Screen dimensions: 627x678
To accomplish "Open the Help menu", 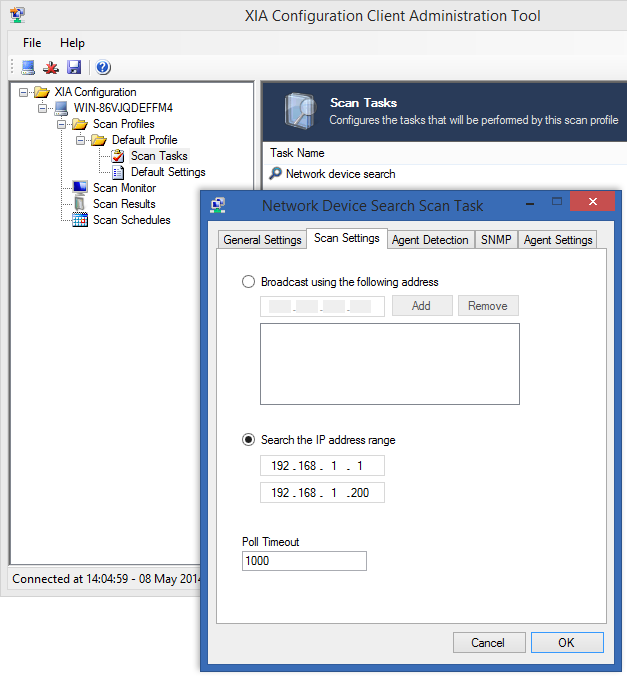I will coord(72,43).
